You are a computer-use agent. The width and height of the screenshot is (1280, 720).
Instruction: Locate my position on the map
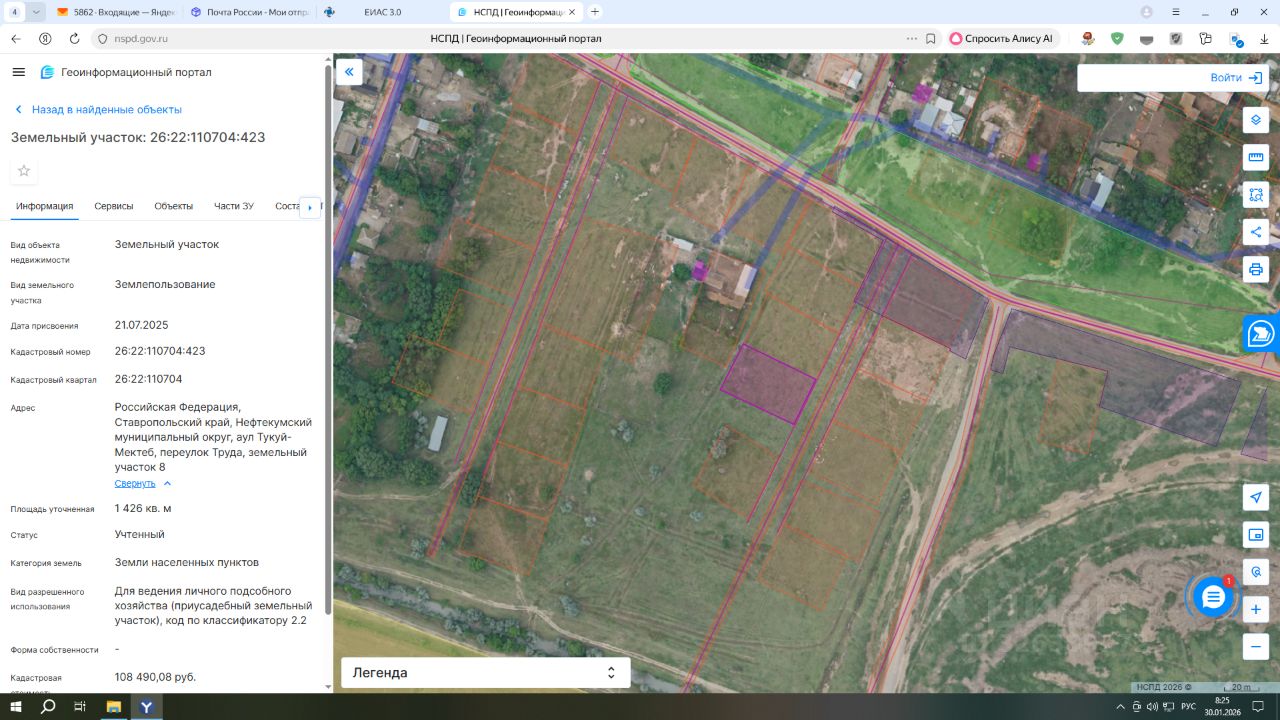[1256, 497]
